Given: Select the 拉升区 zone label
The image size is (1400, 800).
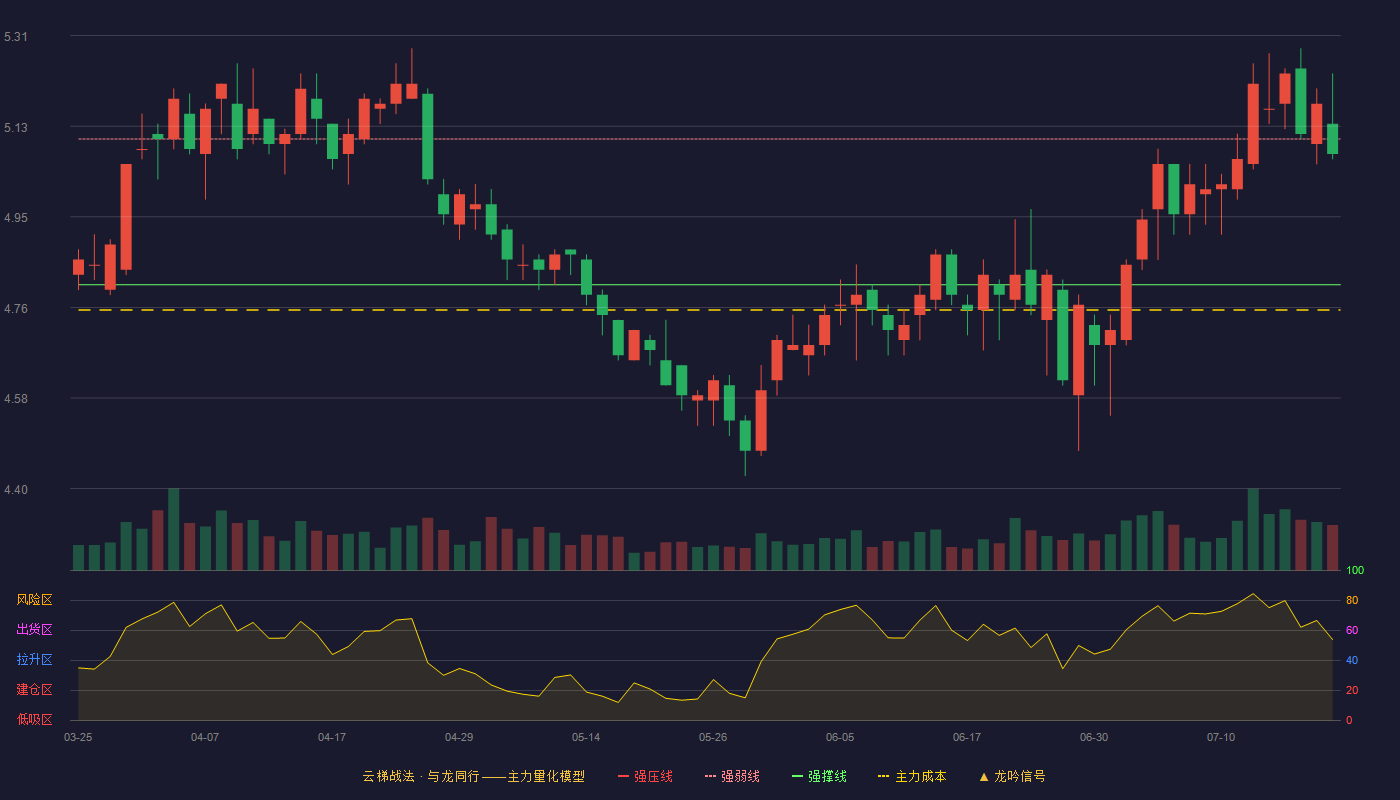Looking at the screenshot, I should [34, 660].
